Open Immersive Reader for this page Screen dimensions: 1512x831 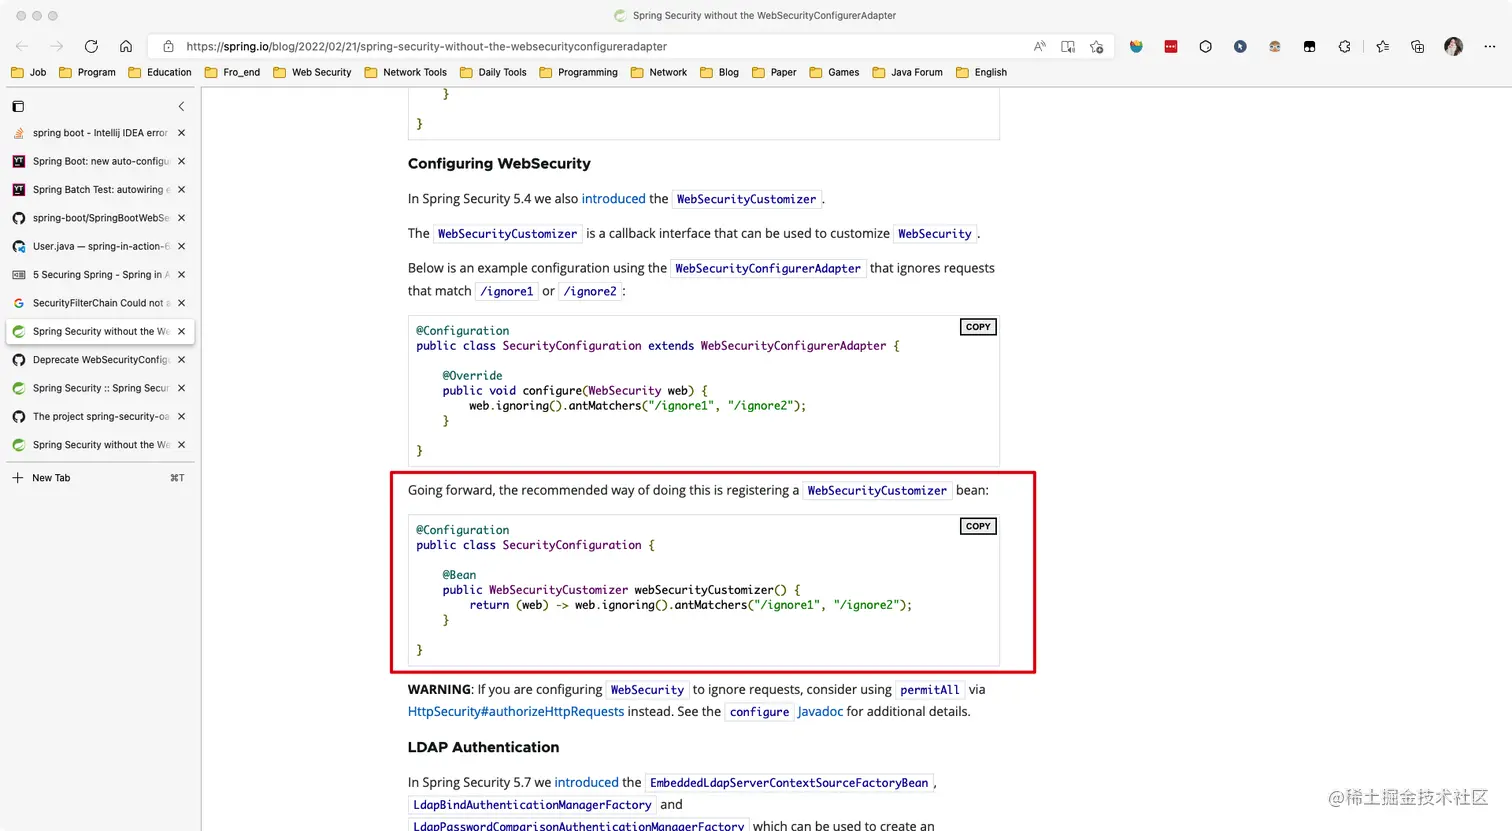pos(1068,46)
